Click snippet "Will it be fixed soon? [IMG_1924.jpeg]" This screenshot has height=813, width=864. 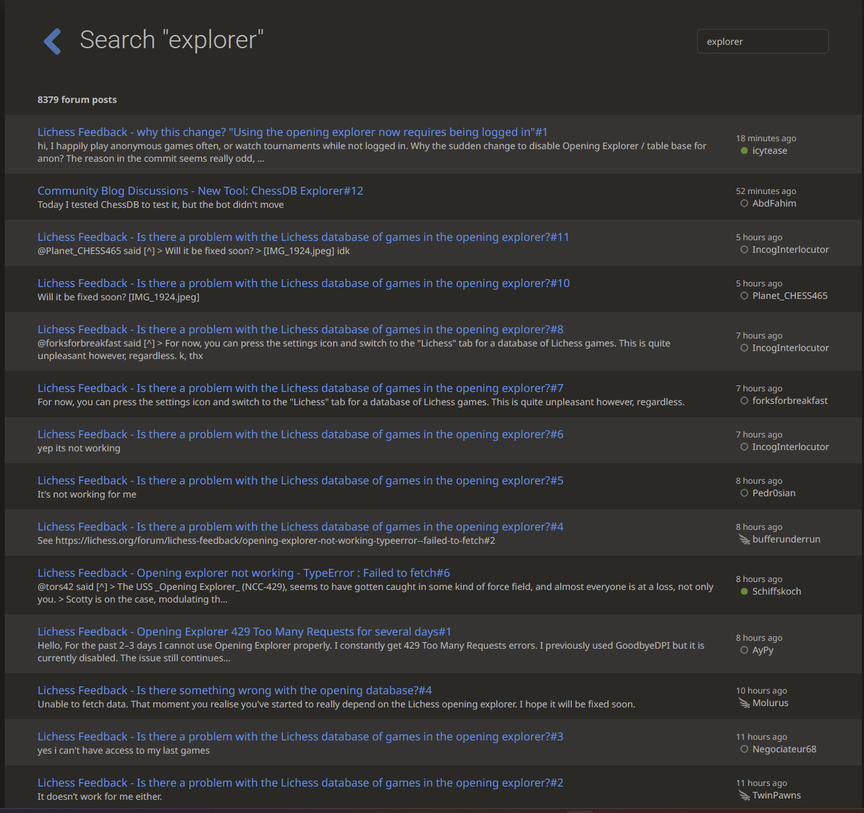(x=118, y=297)
